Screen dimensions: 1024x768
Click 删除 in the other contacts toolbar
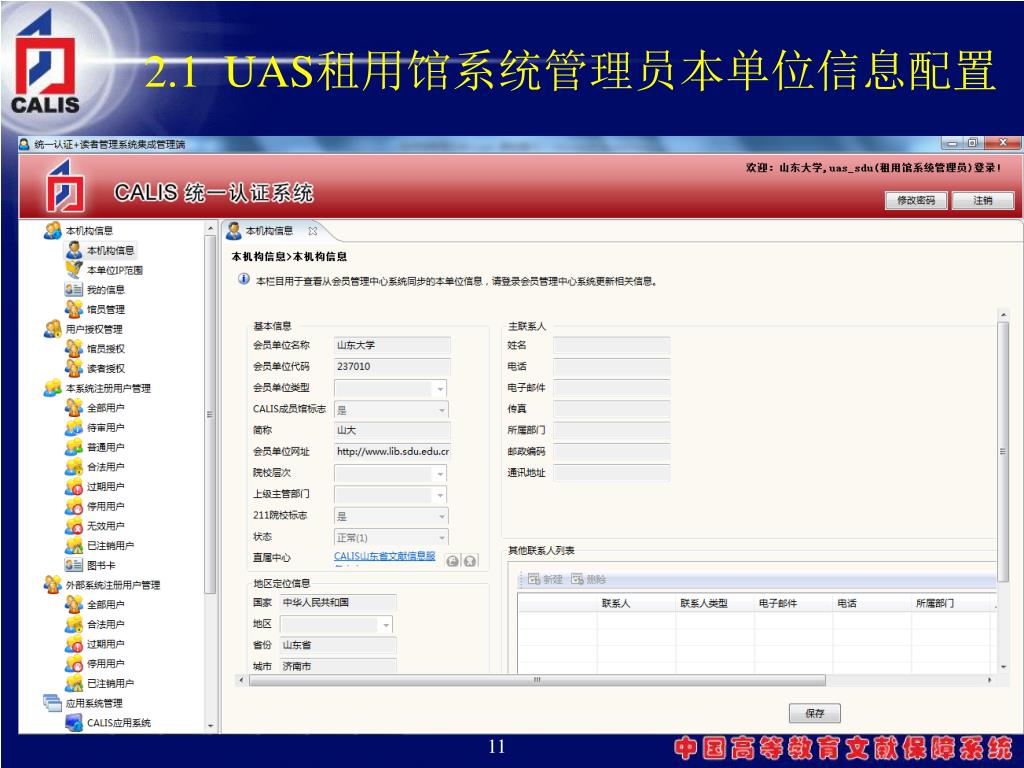click(588, 579)
